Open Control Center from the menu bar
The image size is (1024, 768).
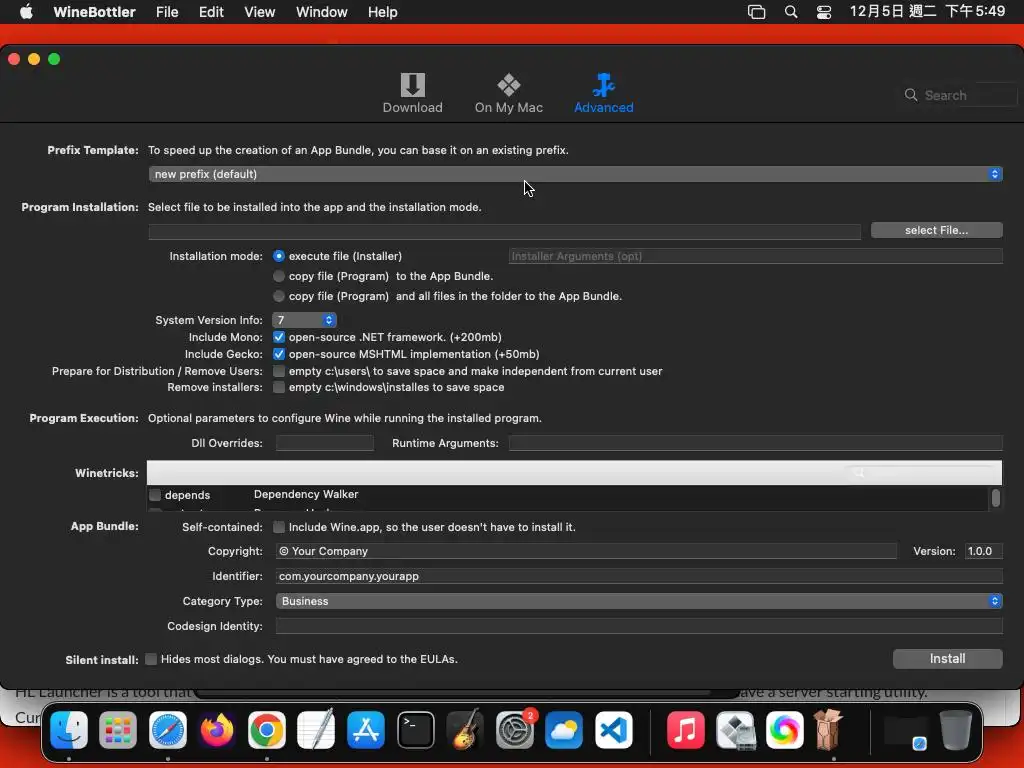click(824, 12)
